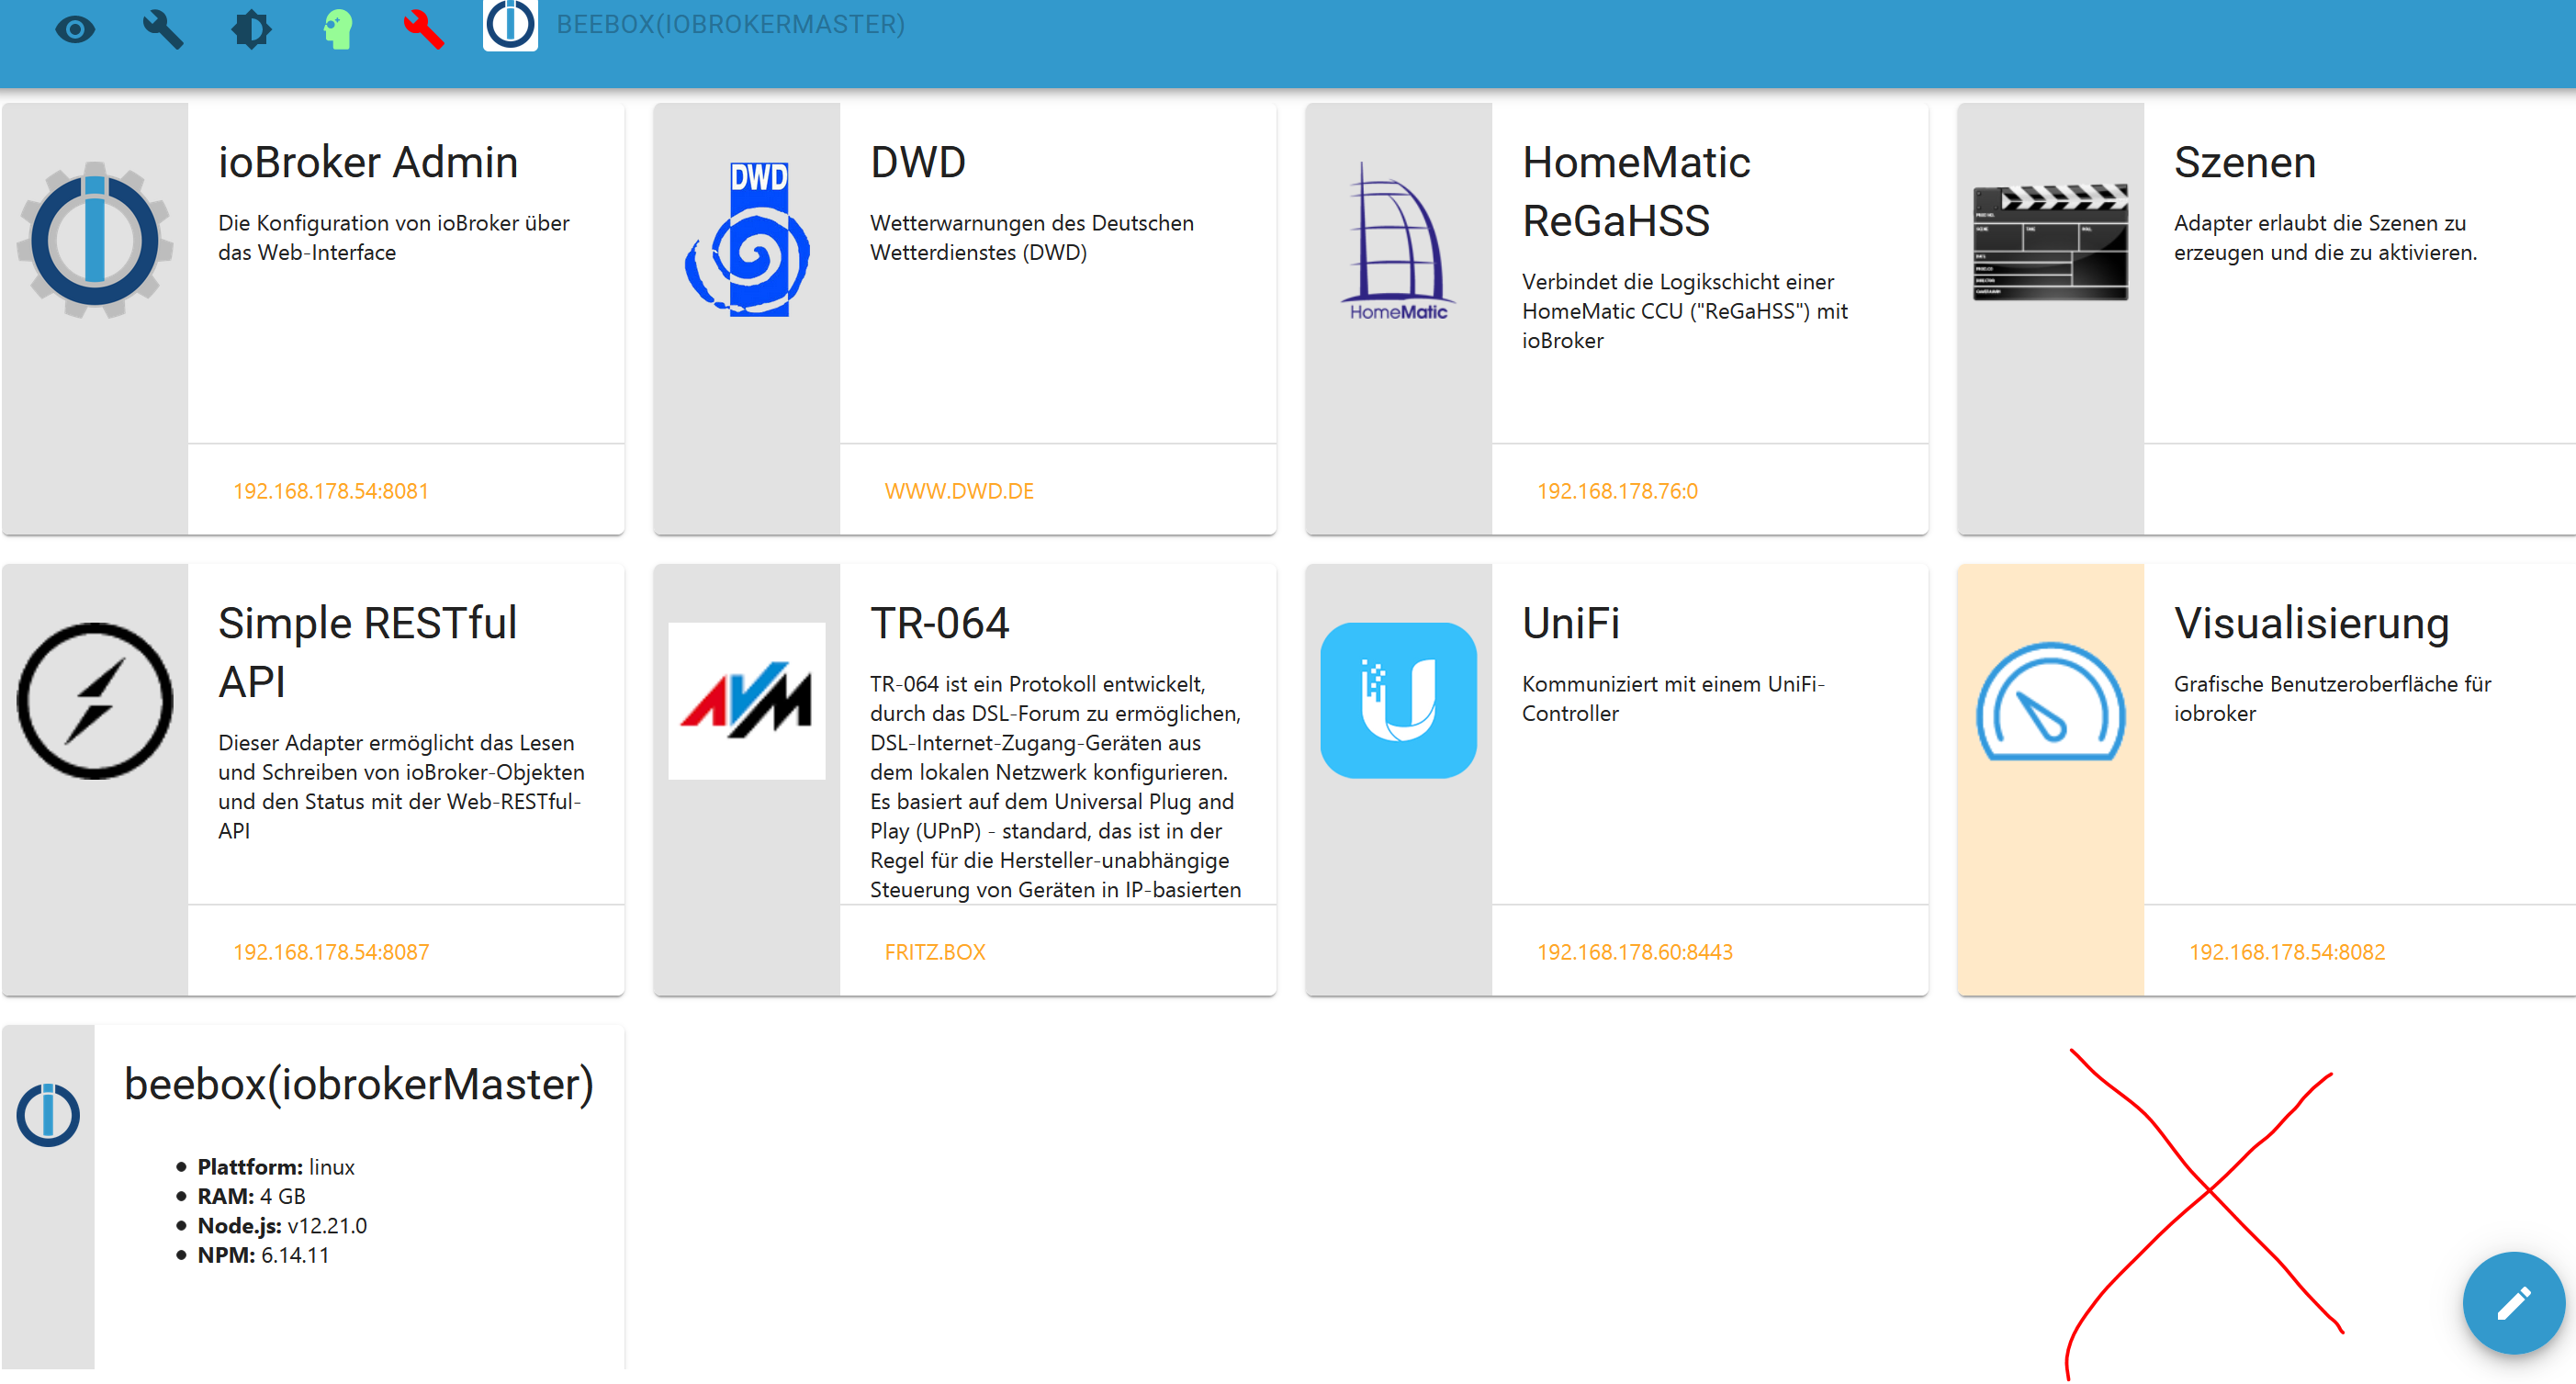Open the FRITZ.BOX link

point(935,952)
